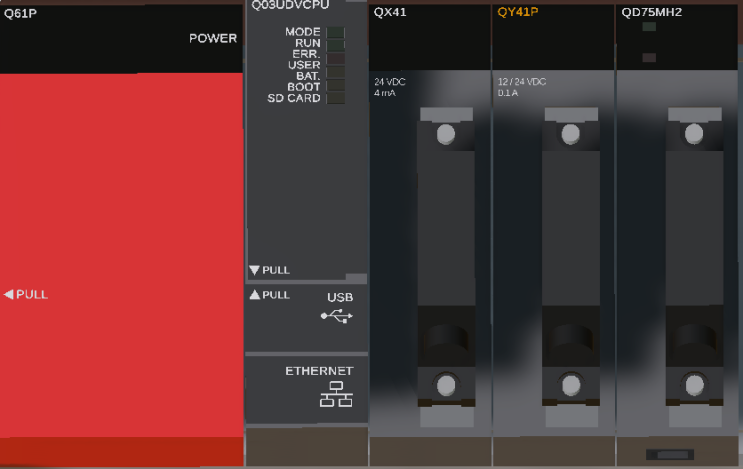Click the top screw on QX41 connector
743x469 pixels.
point(446,134)
